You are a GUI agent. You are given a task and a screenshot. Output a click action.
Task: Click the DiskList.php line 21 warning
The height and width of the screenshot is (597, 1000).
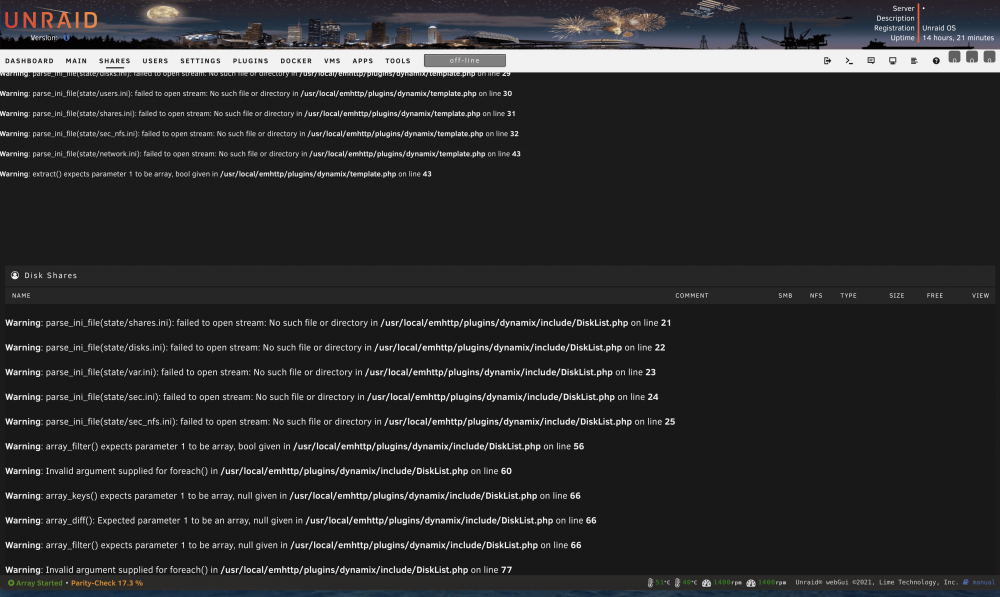[x=338, y=323]
